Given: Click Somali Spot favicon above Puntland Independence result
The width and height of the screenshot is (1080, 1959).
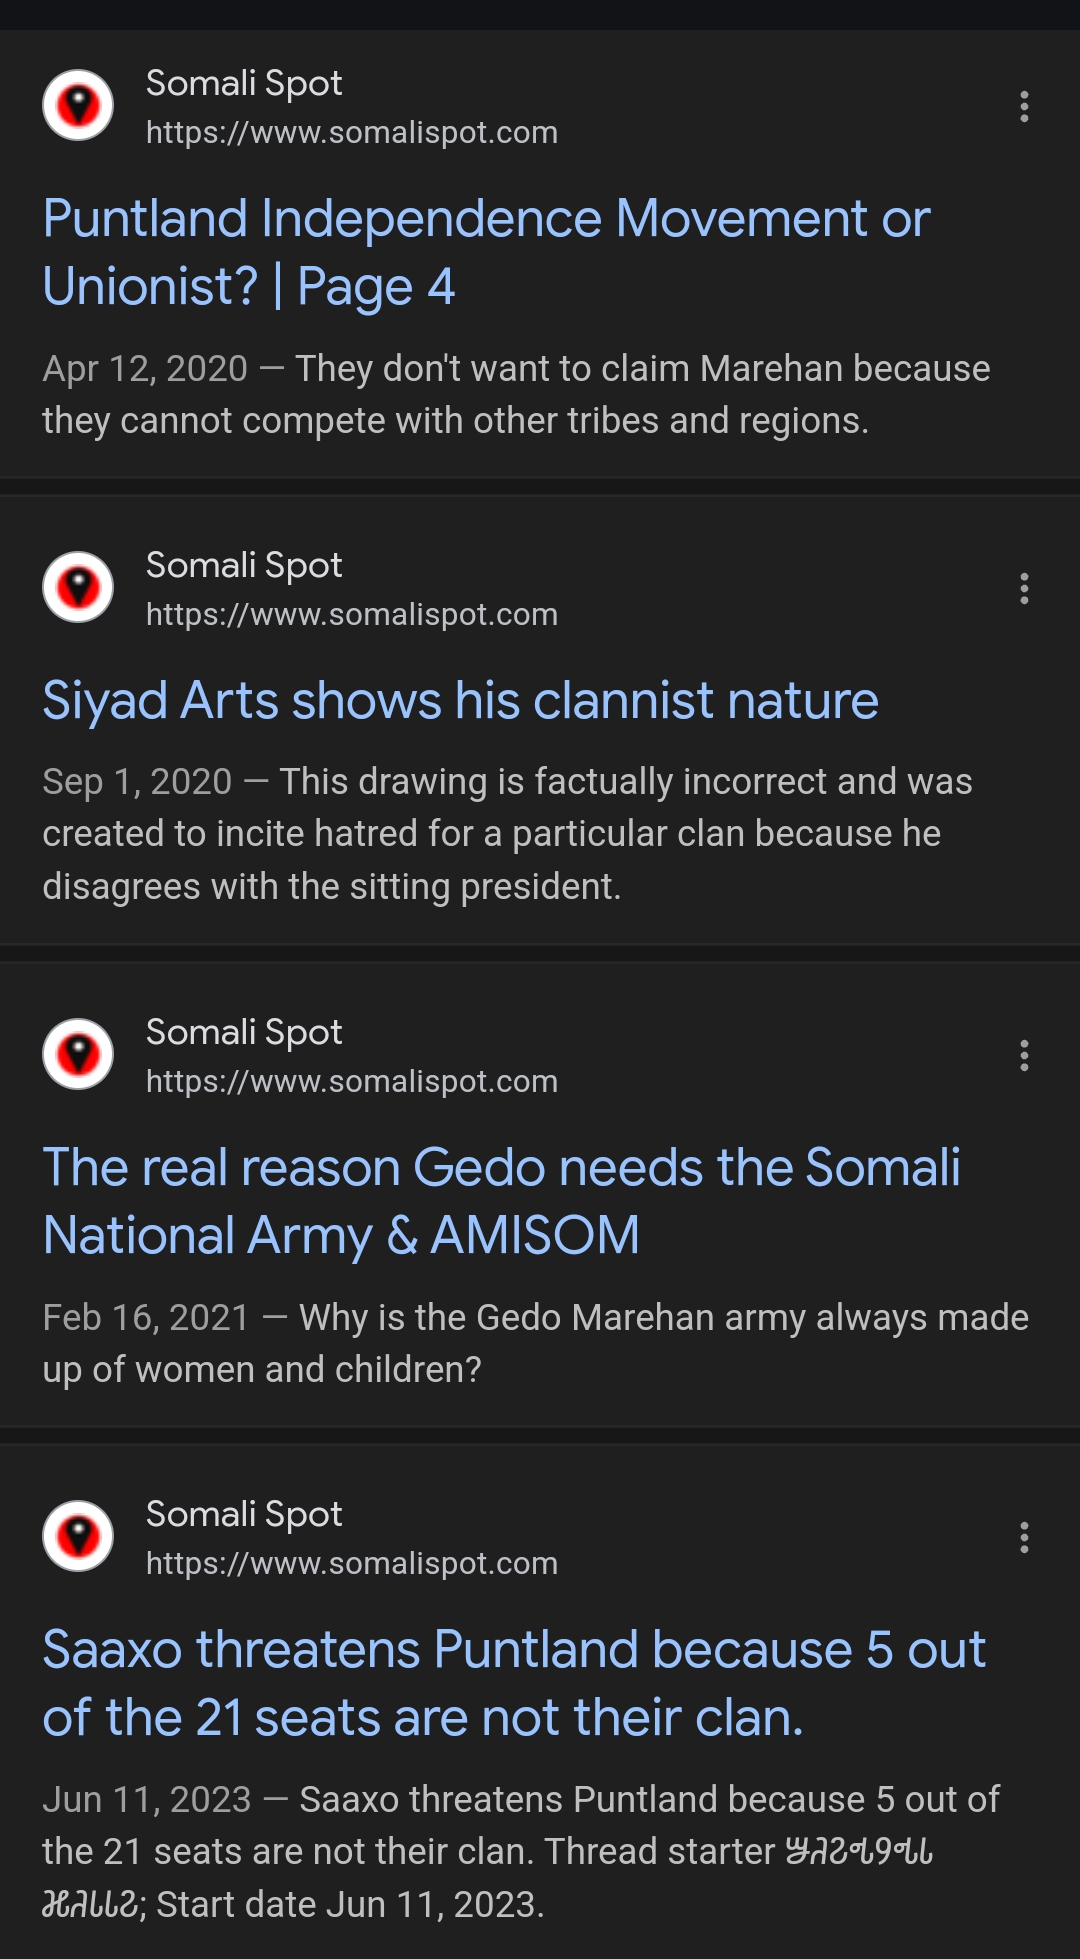Looking at the screenshot, I should point(78,106).
